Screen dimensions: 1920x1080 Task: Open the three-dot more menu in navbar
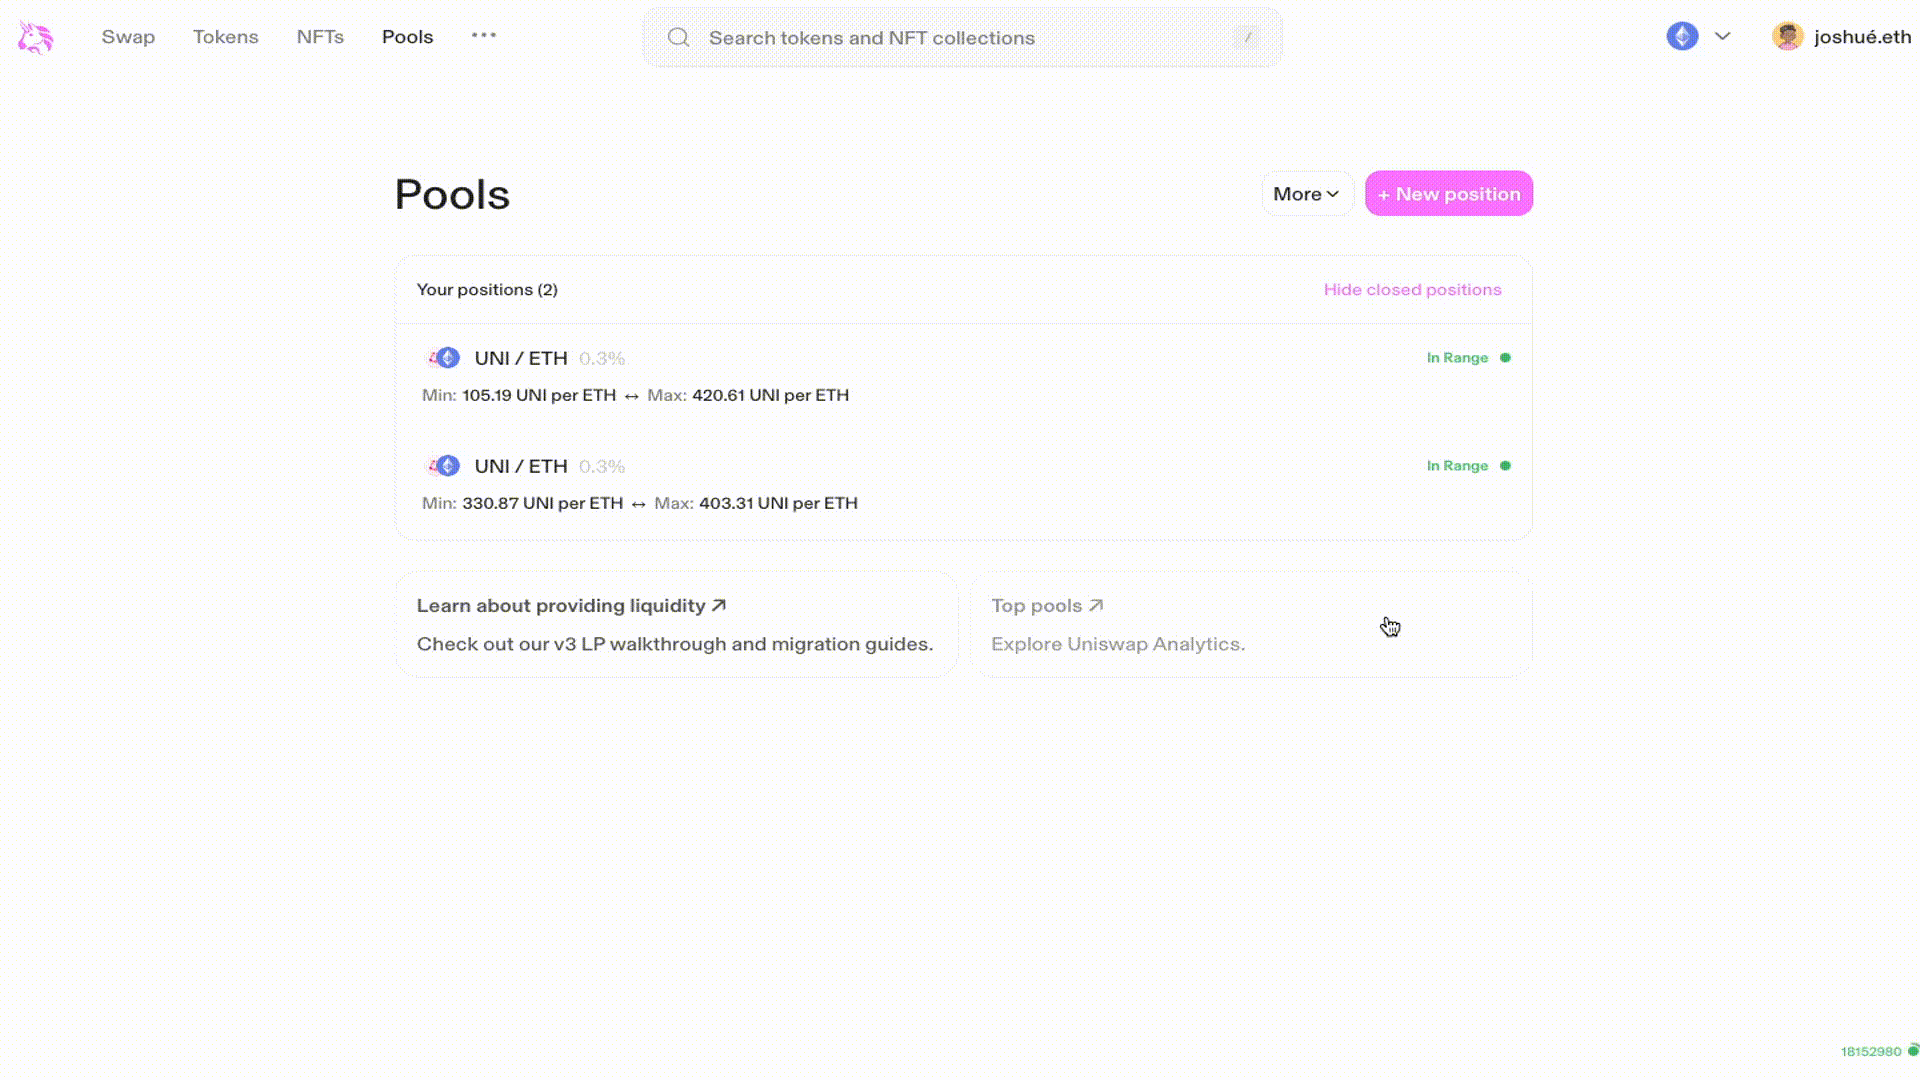tap(484, 35)
